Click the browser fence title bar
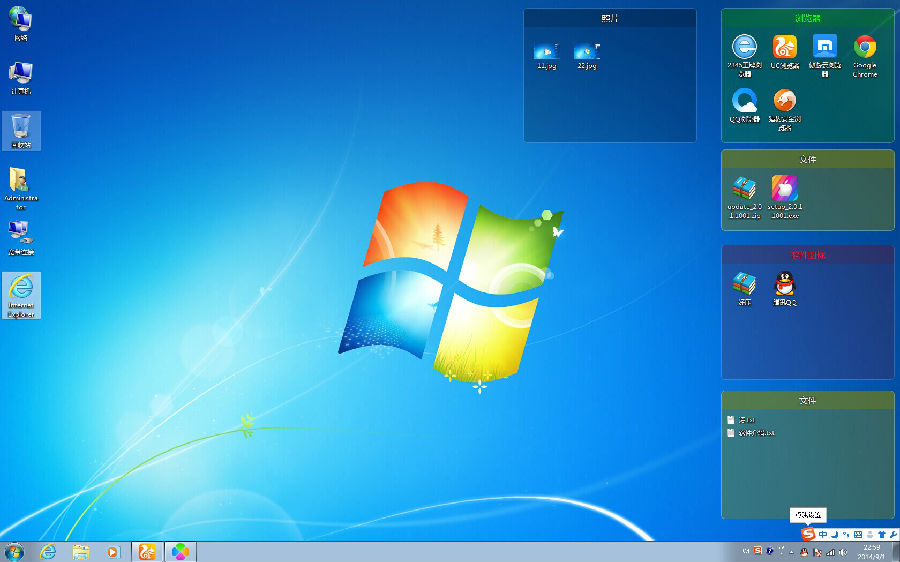The width and height of the screenshot is (900, 562). tap(808, 18)
